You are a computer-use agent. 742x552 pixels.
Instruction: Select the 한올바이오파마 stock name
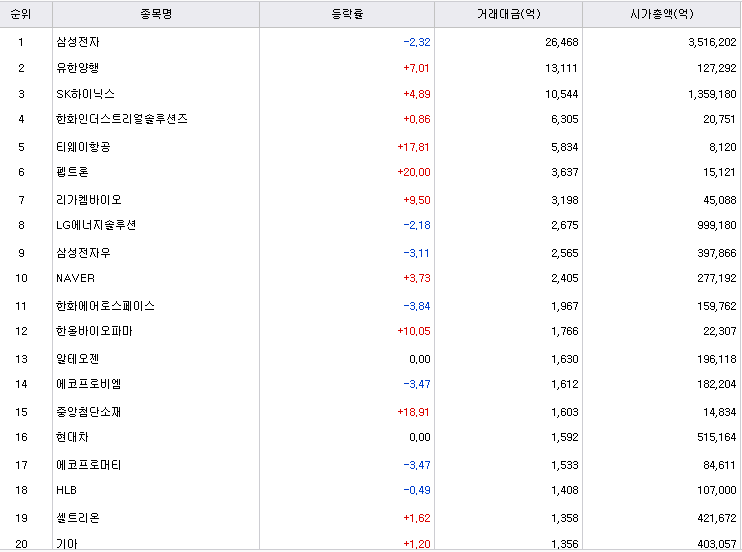click(94, 331)
